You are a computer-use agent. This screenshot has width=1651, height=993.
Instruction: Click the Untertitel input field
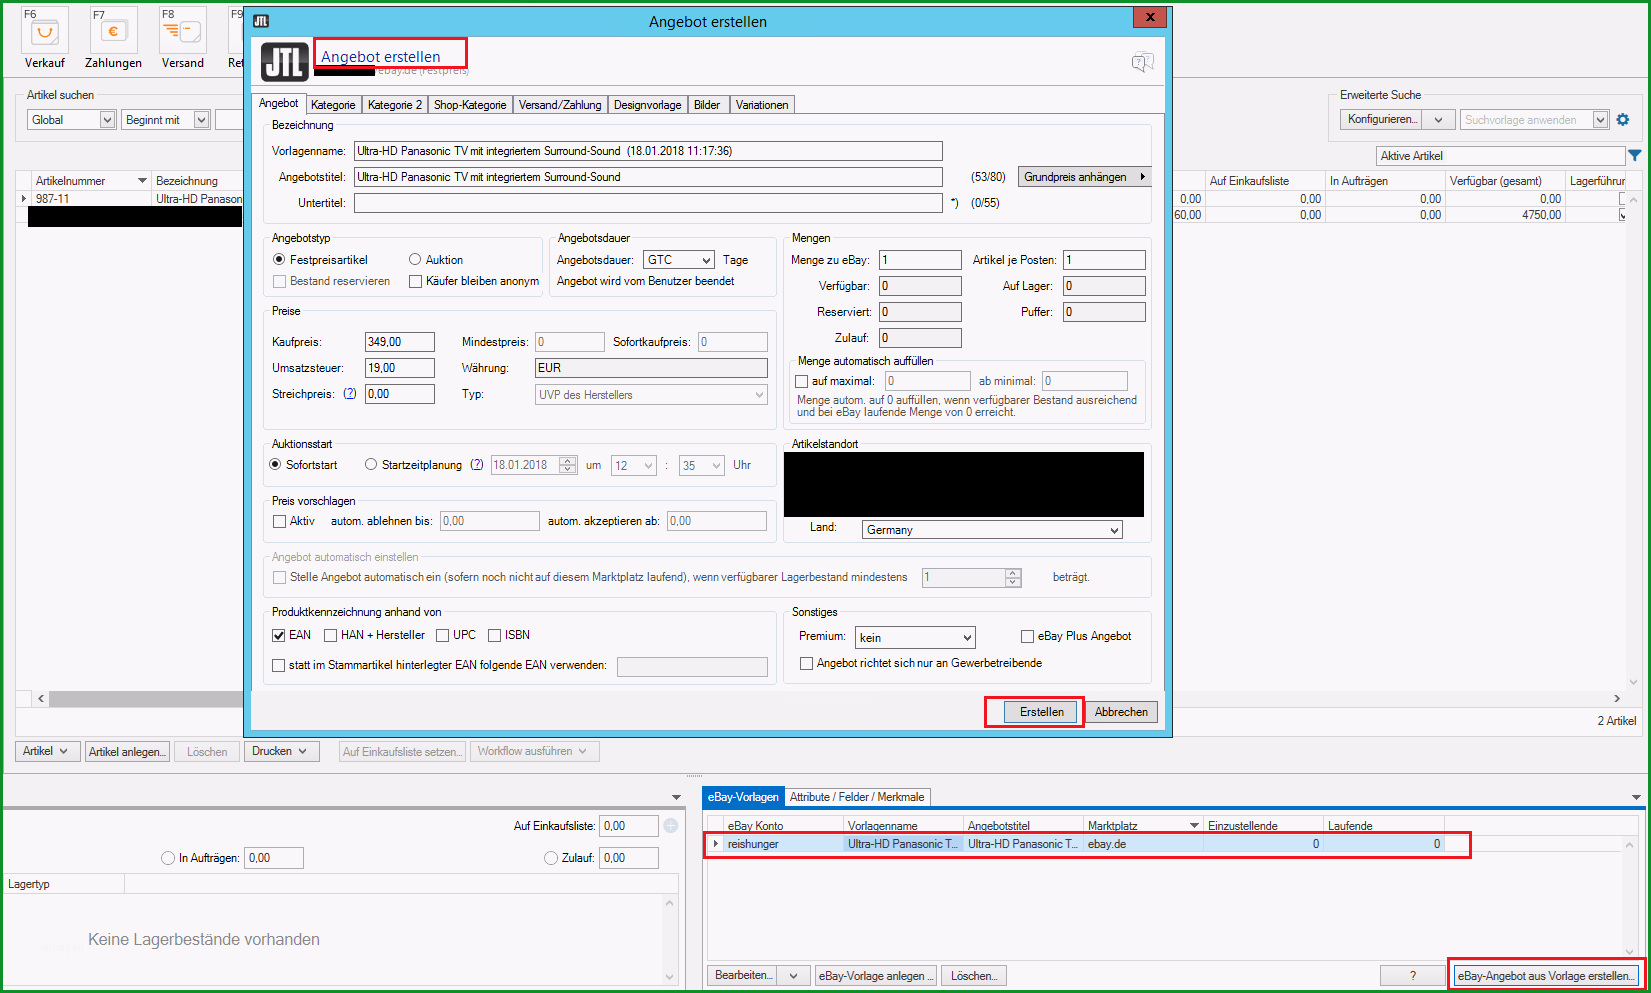pyautogui.click(x=648, y=203)
